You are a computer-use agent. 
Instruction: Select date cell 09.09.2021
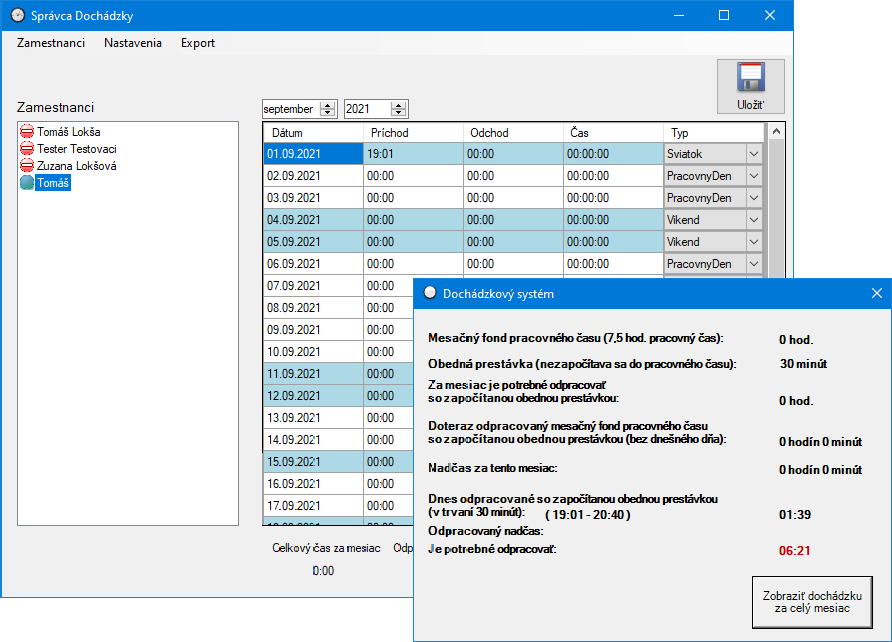click(313, 330)
